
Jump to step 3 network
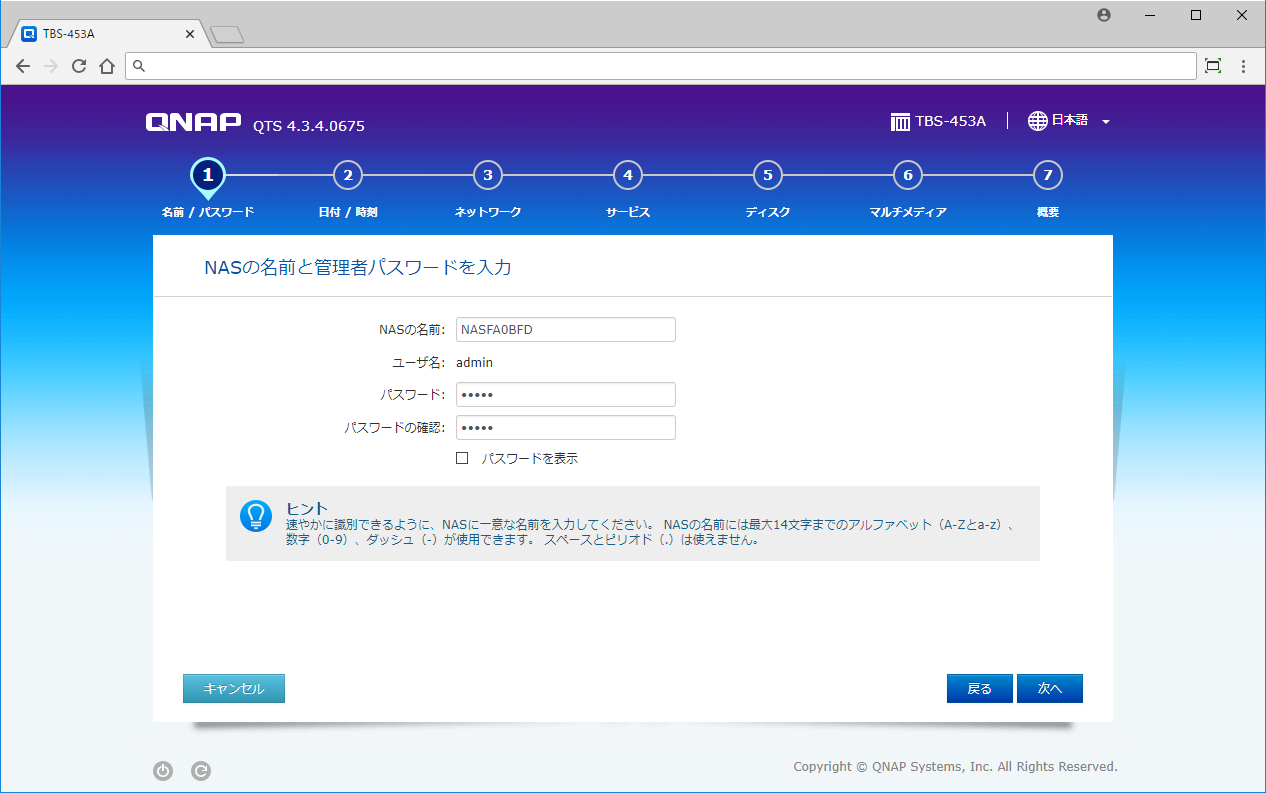(x=487, y=176)
